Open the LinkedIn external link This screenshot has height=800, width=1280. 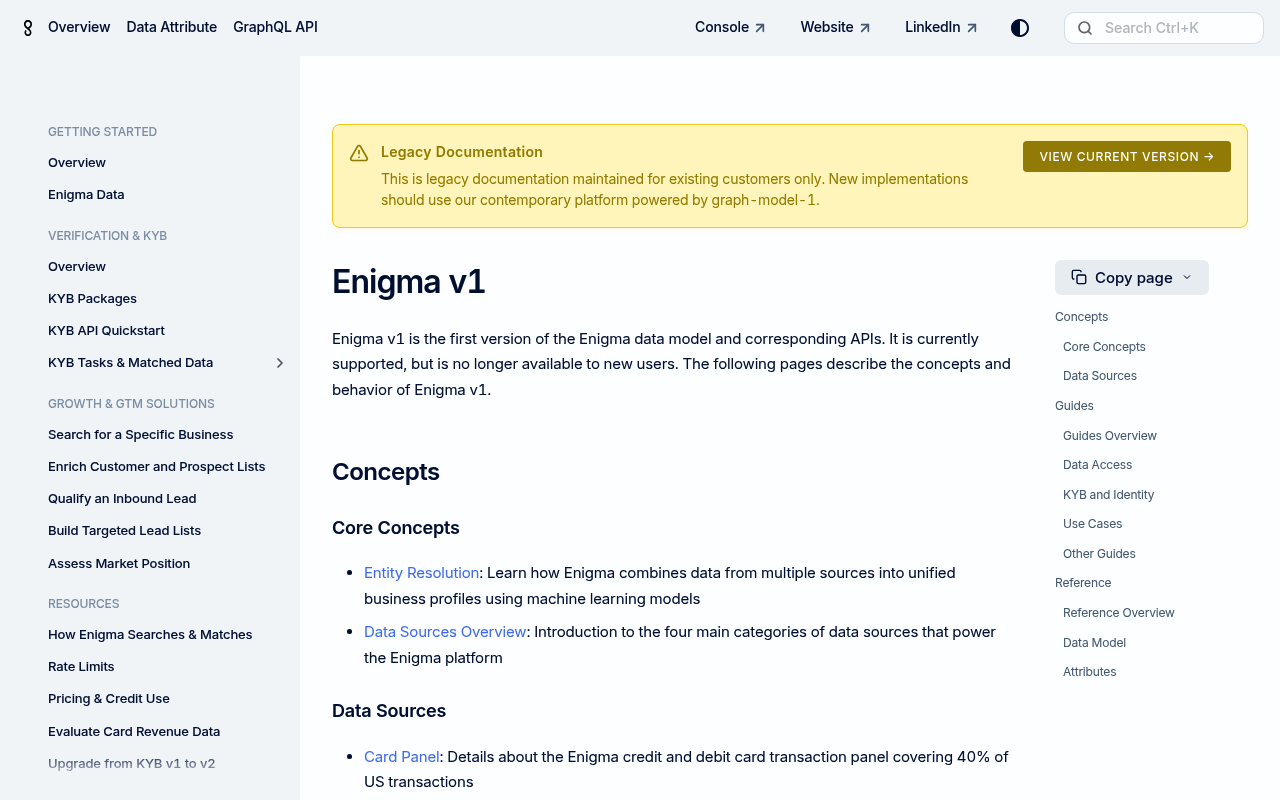click(x=941, y=27)
